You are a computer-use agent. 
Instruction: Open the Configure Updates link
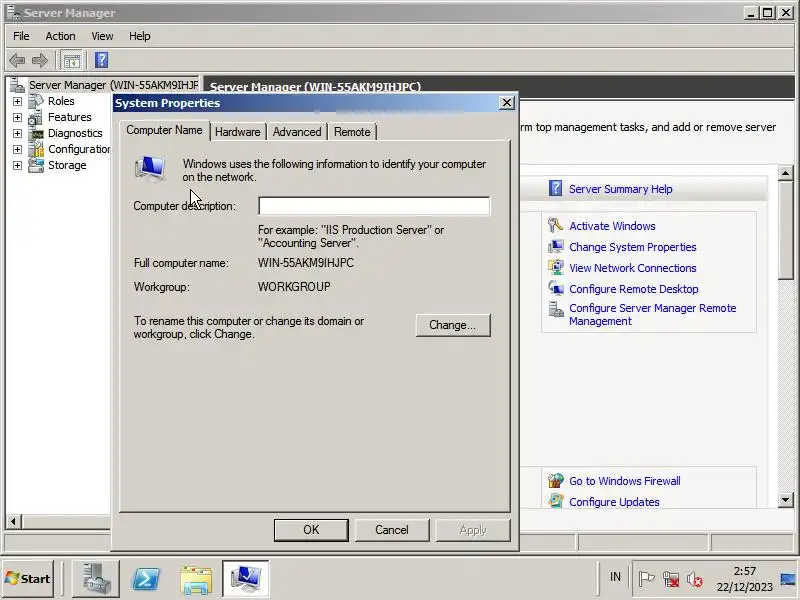[x=614, y=502]
